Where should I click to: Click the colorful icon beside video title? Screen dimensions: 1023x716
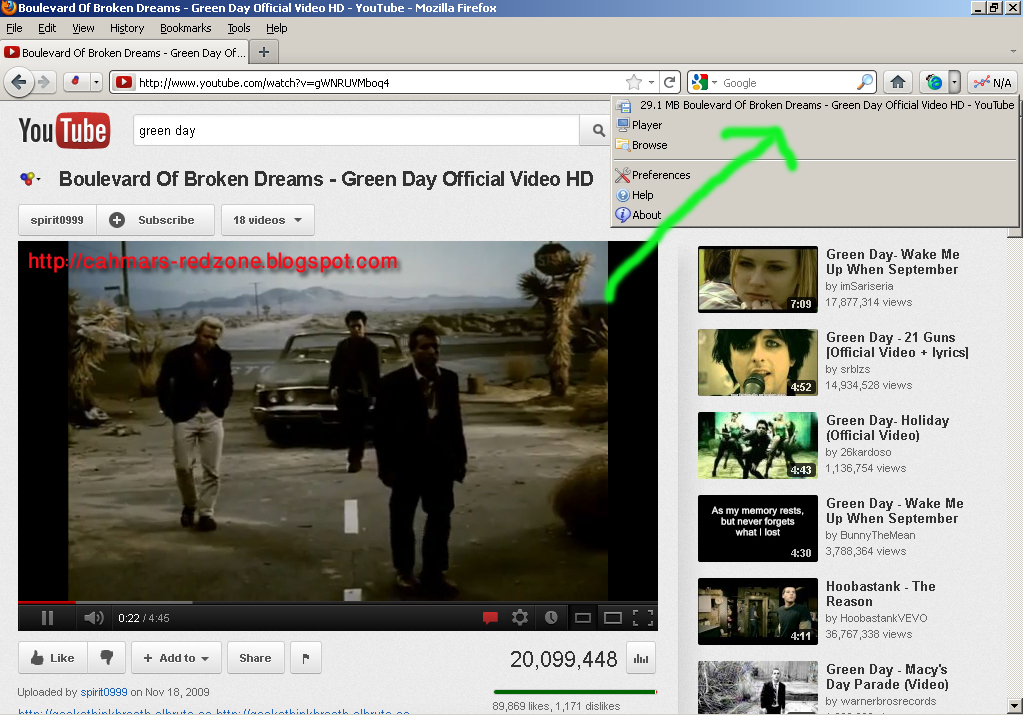pos(28,178)
